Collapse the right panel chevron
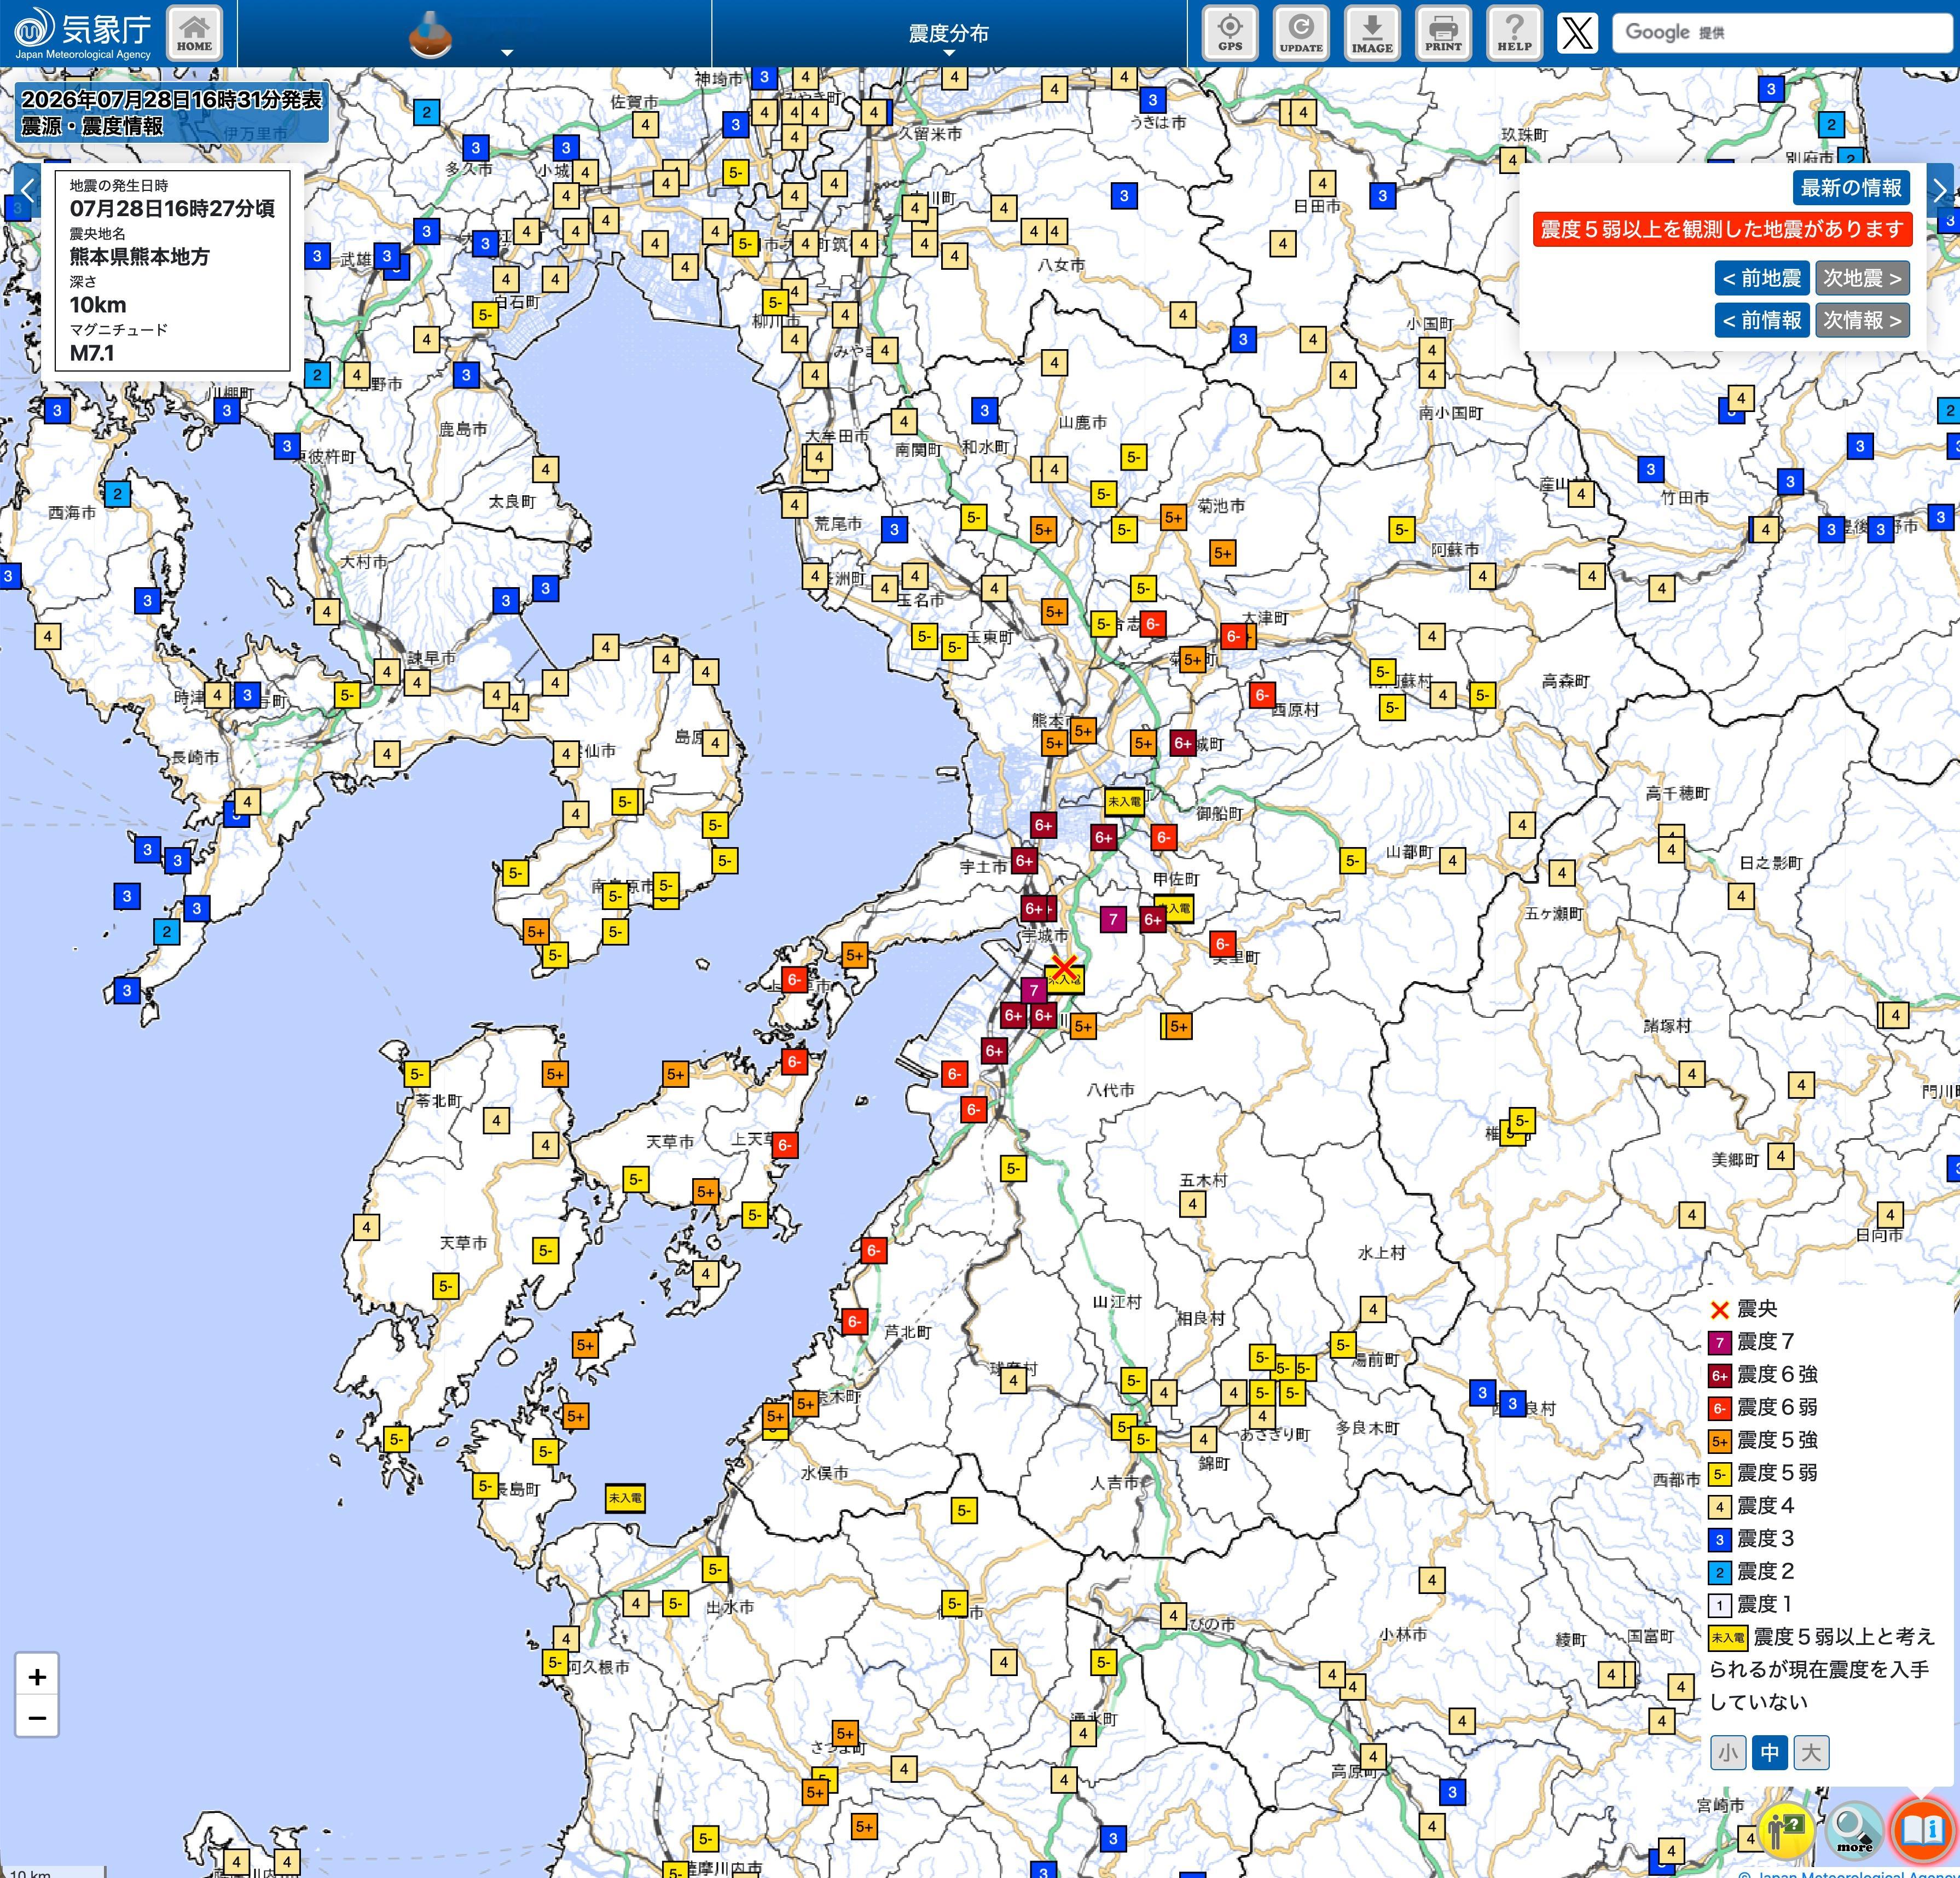 click(x=1940, y=188)
